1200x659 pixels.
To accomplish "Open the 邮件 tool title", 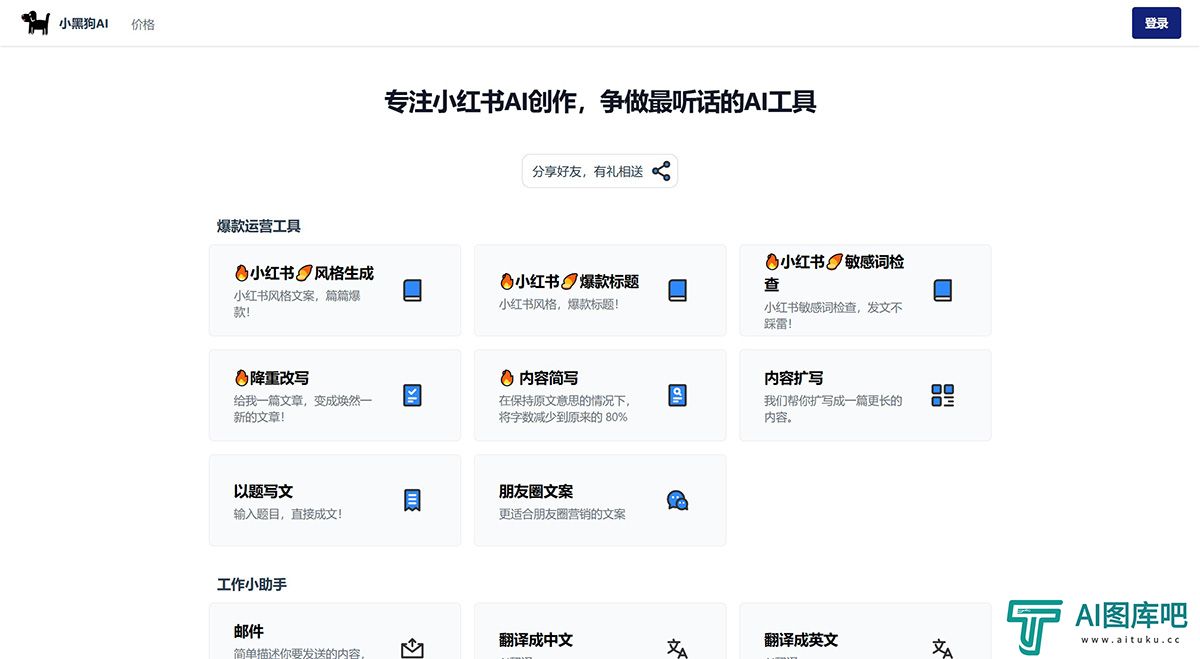I will [x=249, y=631].
